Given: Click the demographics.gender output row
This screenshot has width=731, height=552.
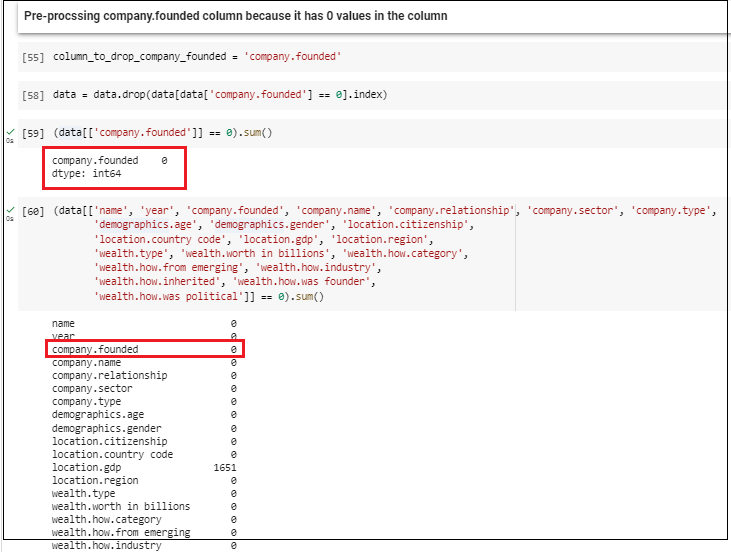Looking at the screenshot, I should click(144, 428).
